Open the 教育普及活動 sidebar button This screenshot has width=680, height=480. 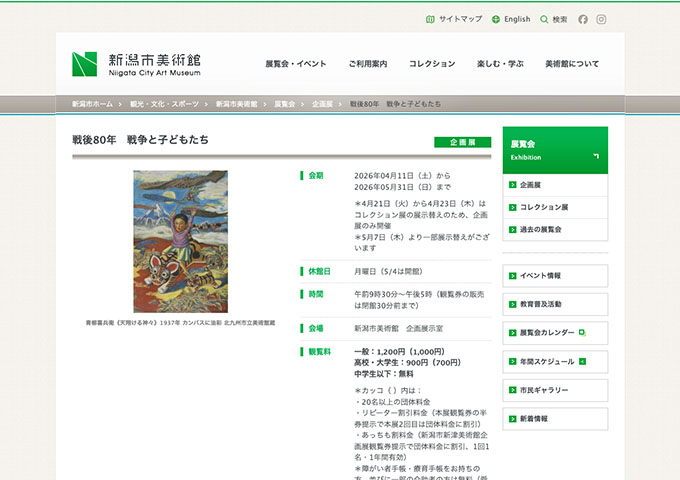(x=555, y=304)
